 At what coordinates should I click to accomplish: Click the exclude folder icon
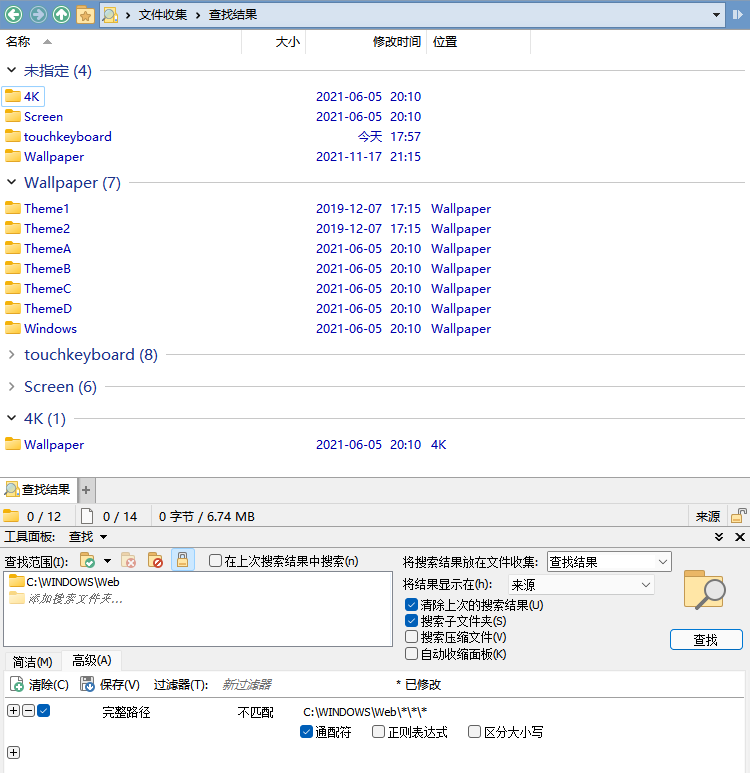tap(155, 561)
